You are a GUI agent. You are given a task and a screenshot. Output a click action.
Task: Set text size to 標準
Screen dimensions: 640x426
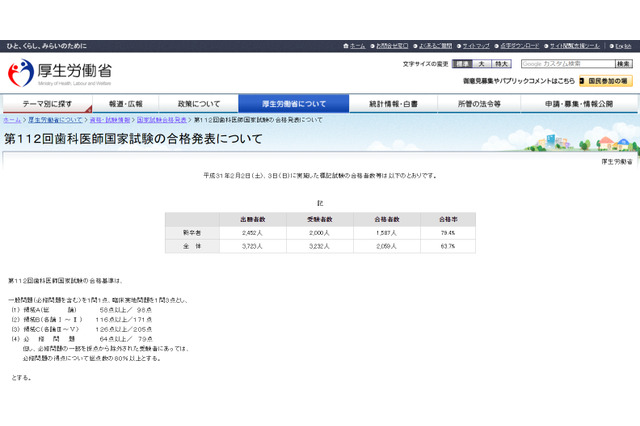462,64
